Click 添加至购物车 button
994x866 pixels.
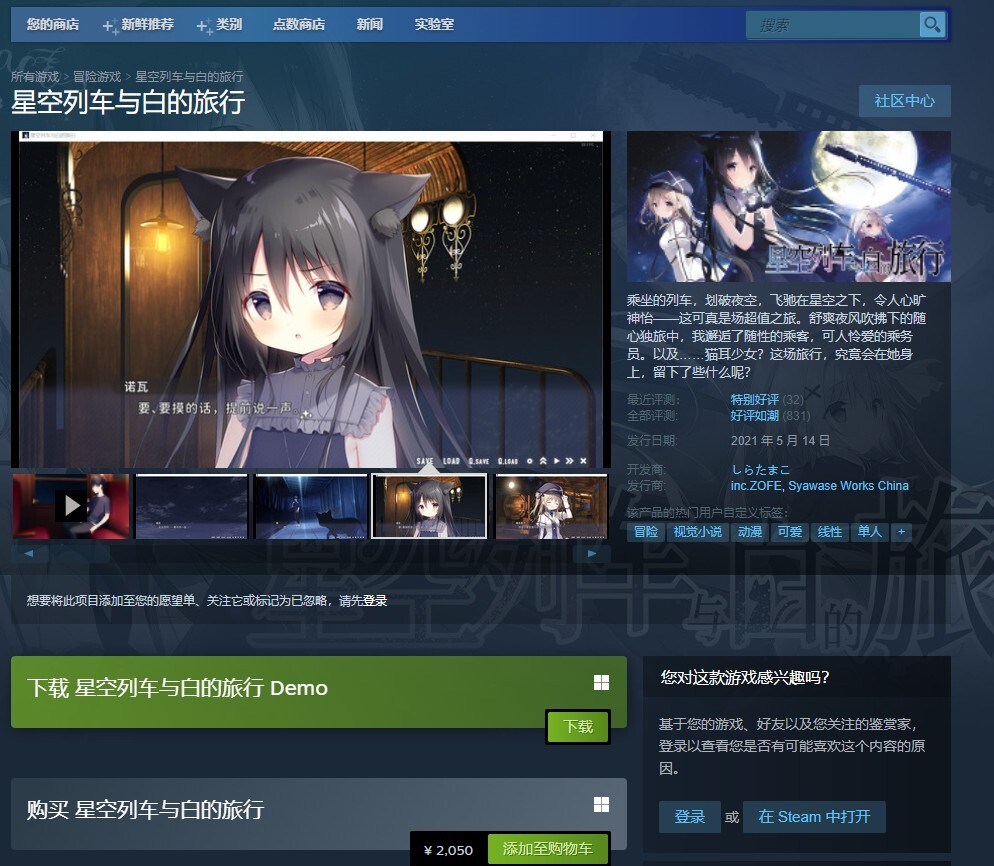click(548, 848)
